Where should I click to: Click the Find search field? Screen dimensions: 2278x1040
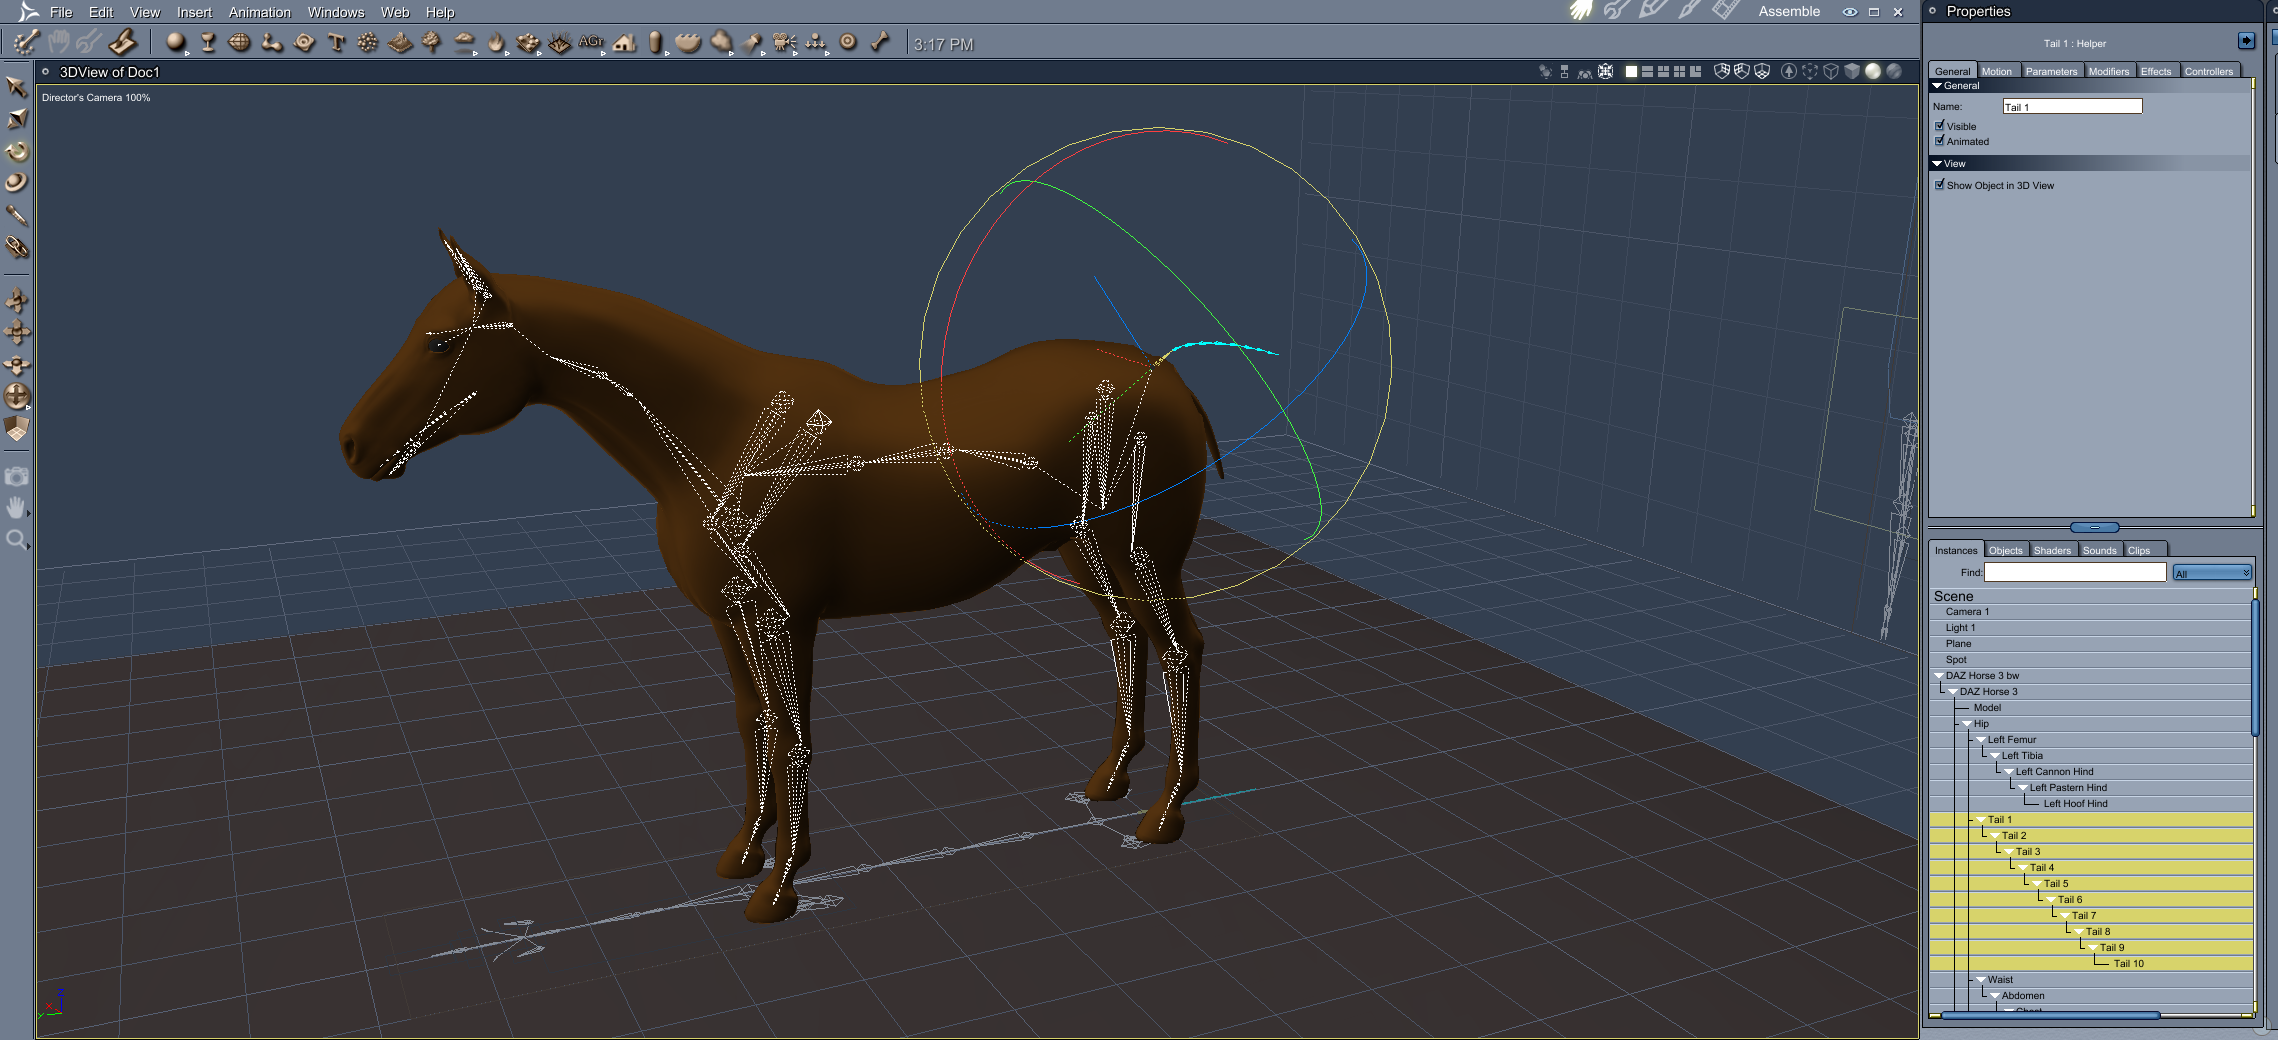[2075, 572]
